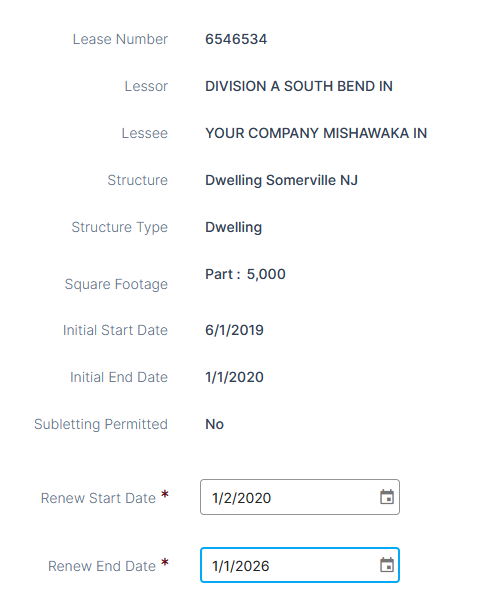
Task: Click the Initial End Date value 1/1/2020
Action: [x=234, y=377]
